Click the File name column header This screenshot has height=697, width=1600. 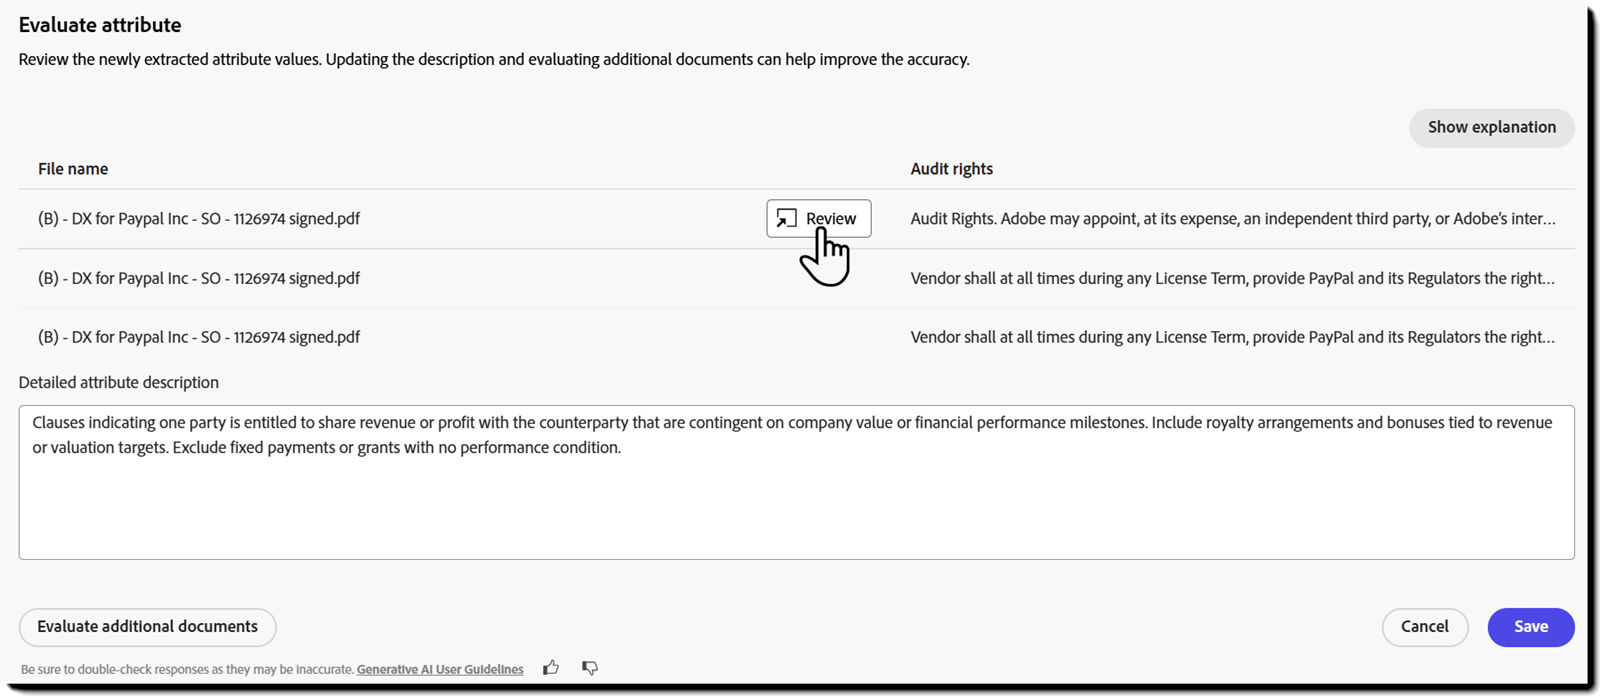pyautogui.click(x=72, y=168)
